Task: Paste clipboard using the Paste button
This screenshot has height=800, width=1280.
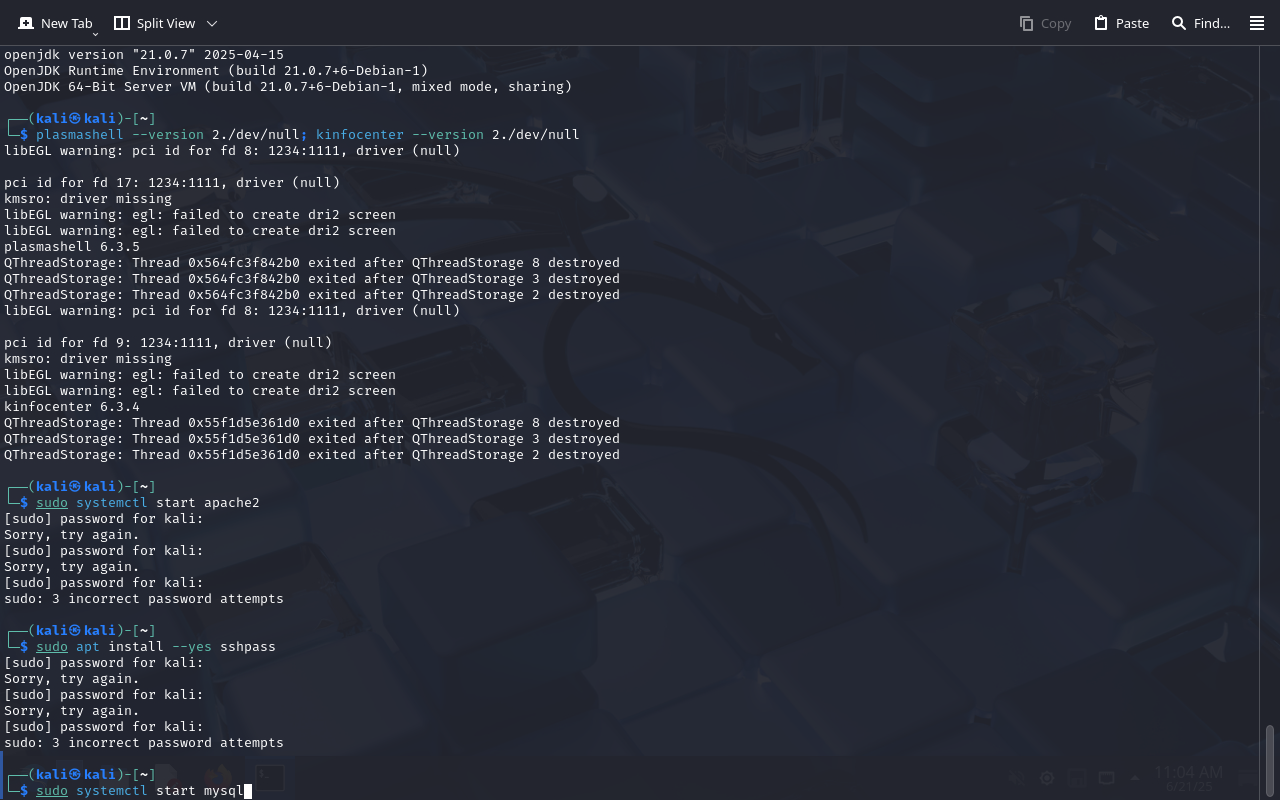Action: pyautogui.click(x=1121, y=23)
